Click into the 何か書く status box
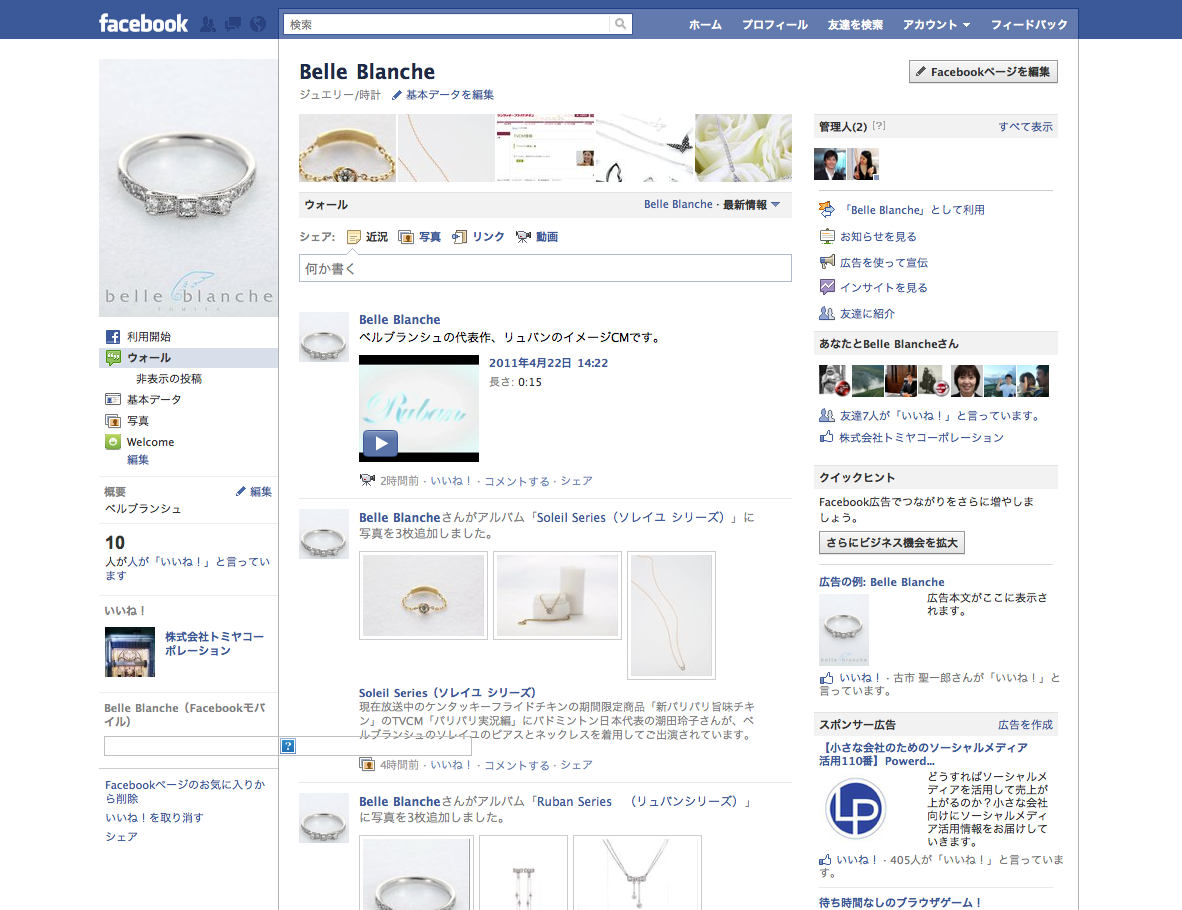Screen dimensions: 1182x910 click(545, 268)
